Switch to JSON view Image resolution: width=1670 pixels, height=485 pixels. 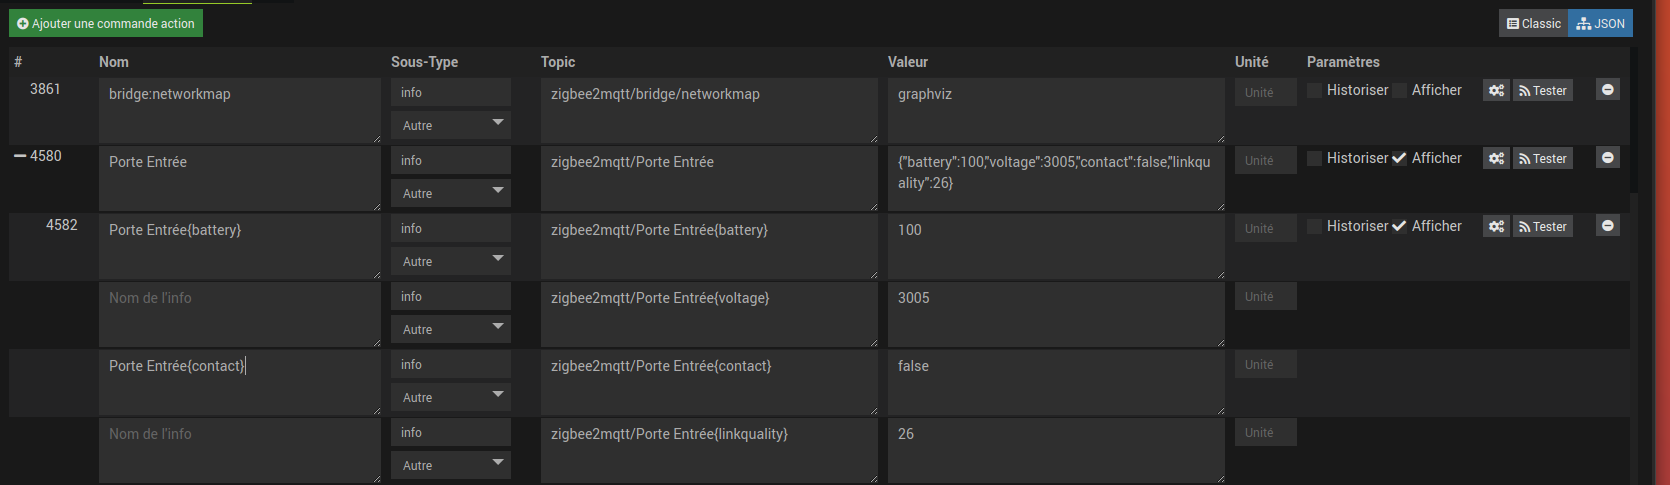tap(1600, 23)
